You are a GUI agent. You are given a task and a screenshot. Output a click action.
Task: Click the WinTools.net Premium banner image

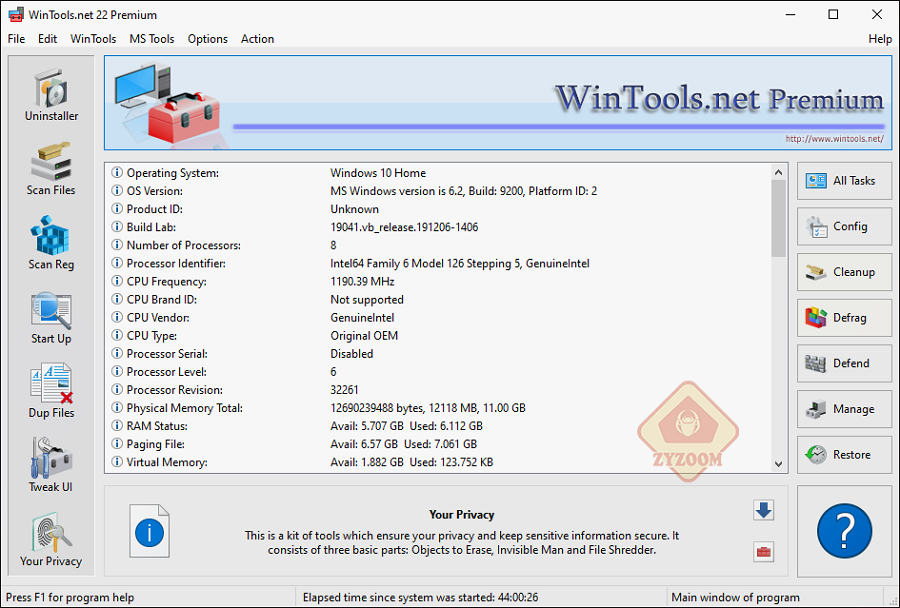click(x=498, y=103)
